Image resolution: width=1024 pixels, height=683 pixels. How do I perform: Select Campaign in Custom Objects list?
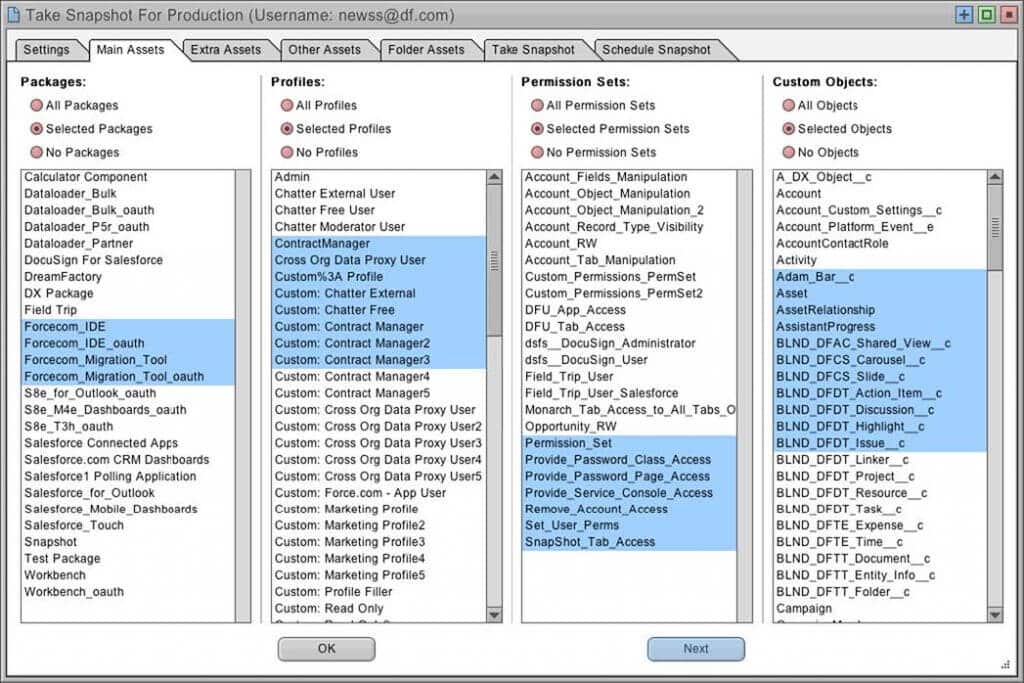tap(880, 608)
